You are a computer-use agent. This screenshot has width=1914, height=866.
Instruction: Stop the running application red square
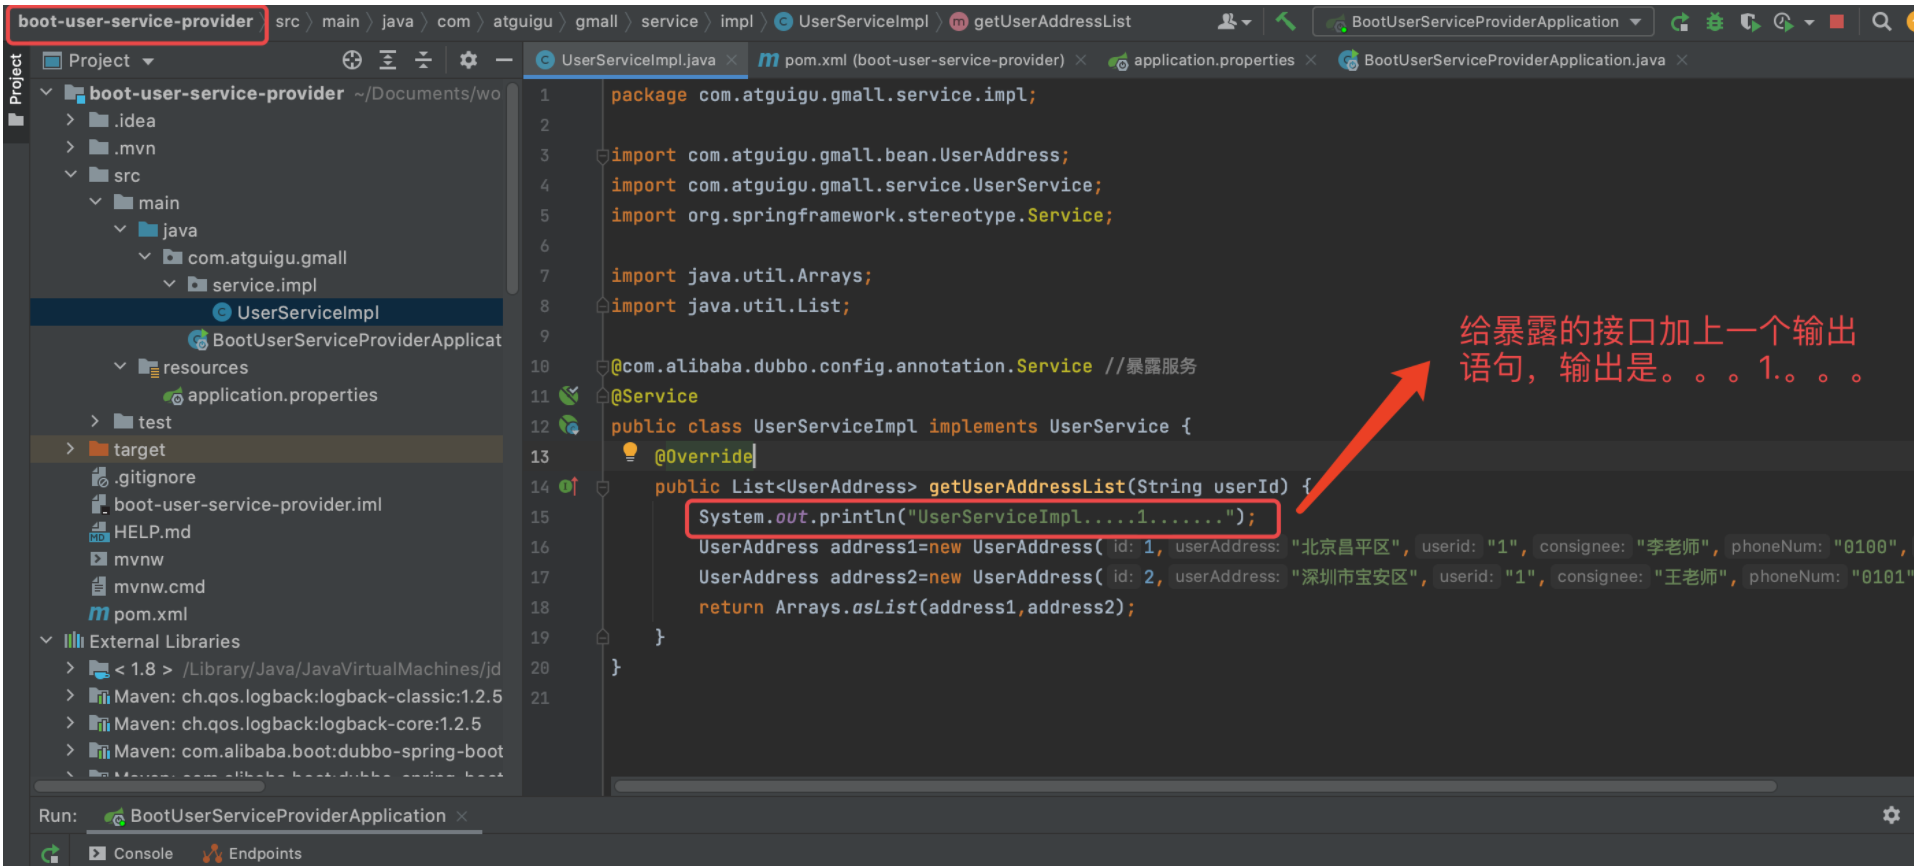click(1836, 22)
